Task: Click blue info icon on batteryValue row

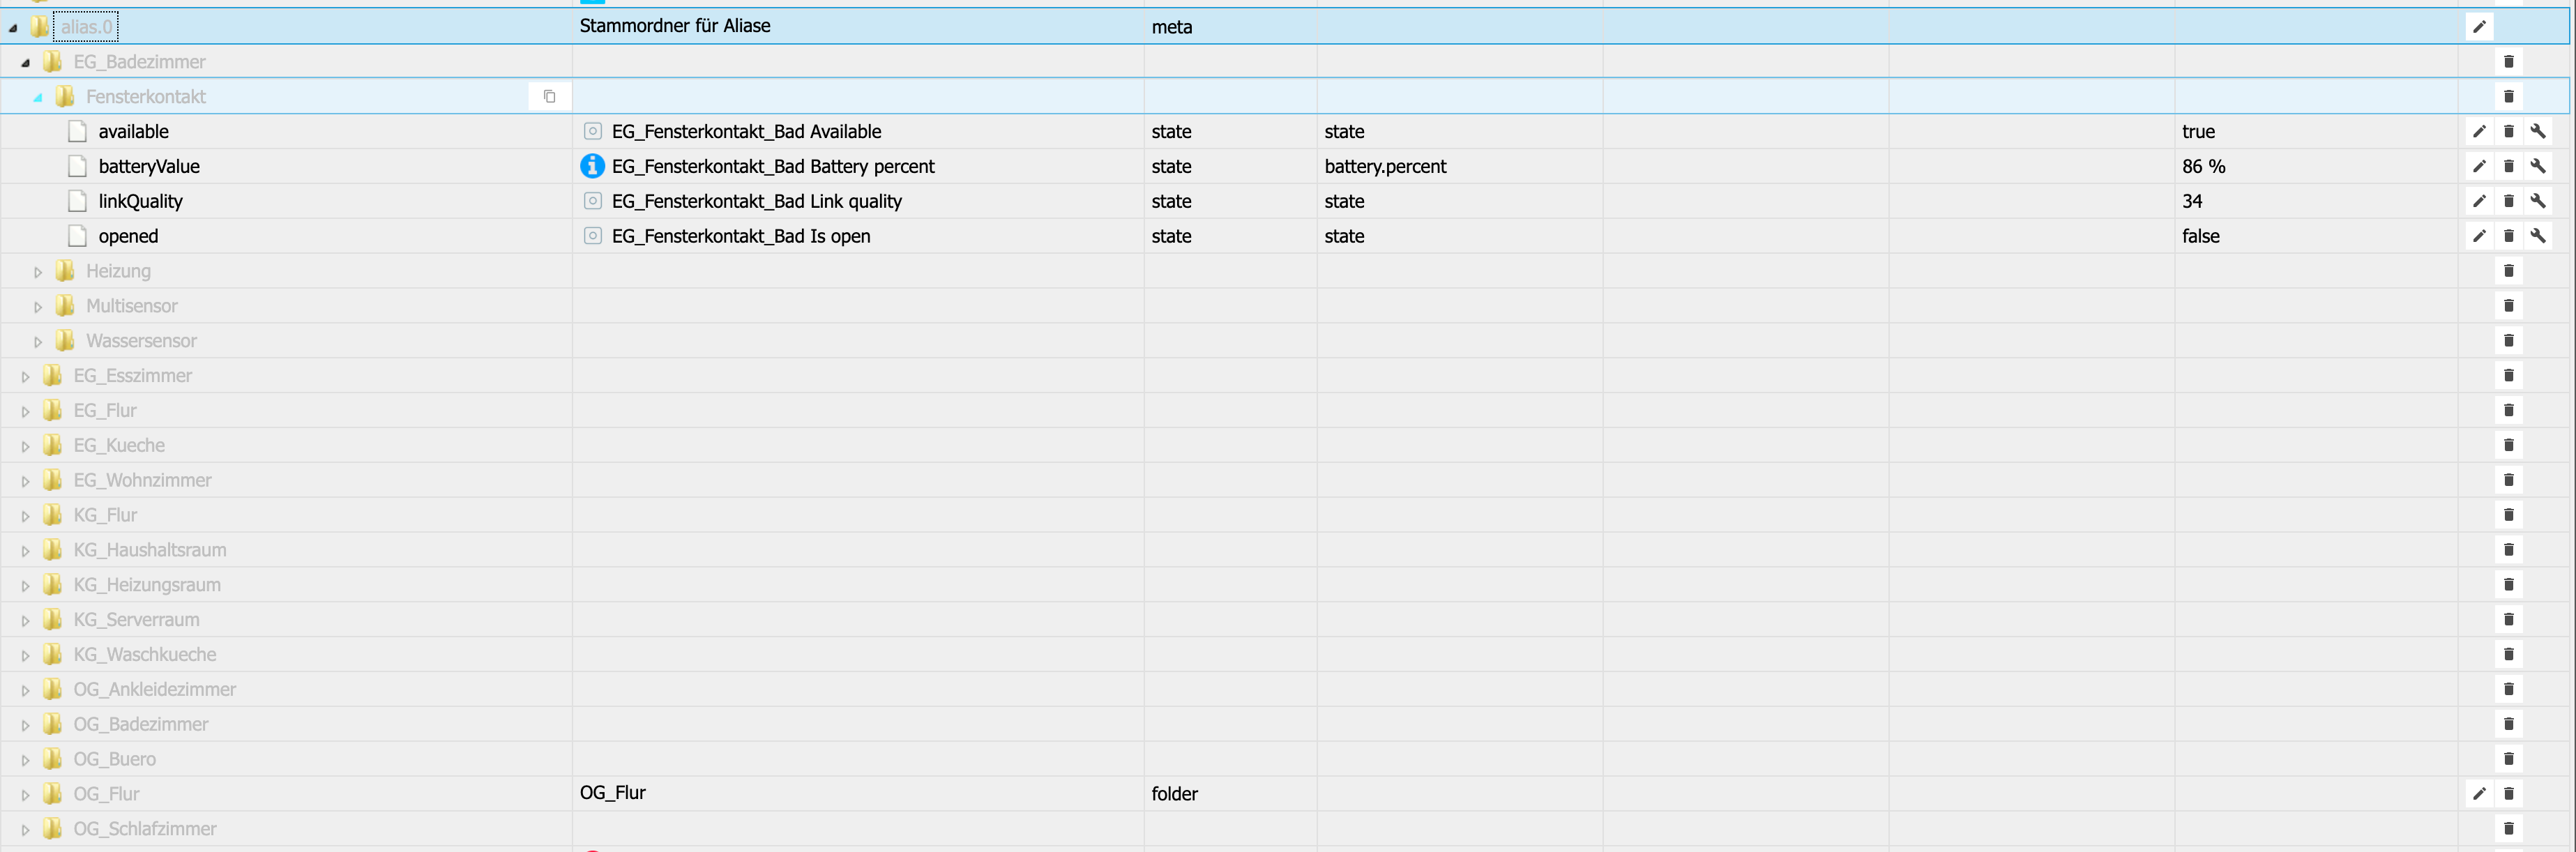Action: pos(592,166)
